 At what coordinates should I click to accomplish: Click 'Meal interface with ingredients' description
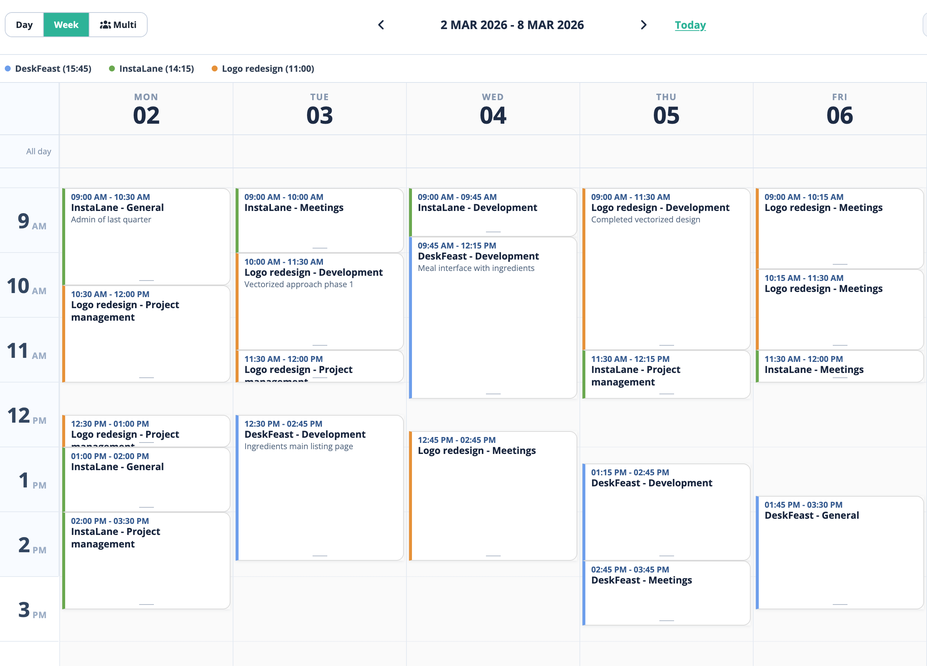(476, 268)
